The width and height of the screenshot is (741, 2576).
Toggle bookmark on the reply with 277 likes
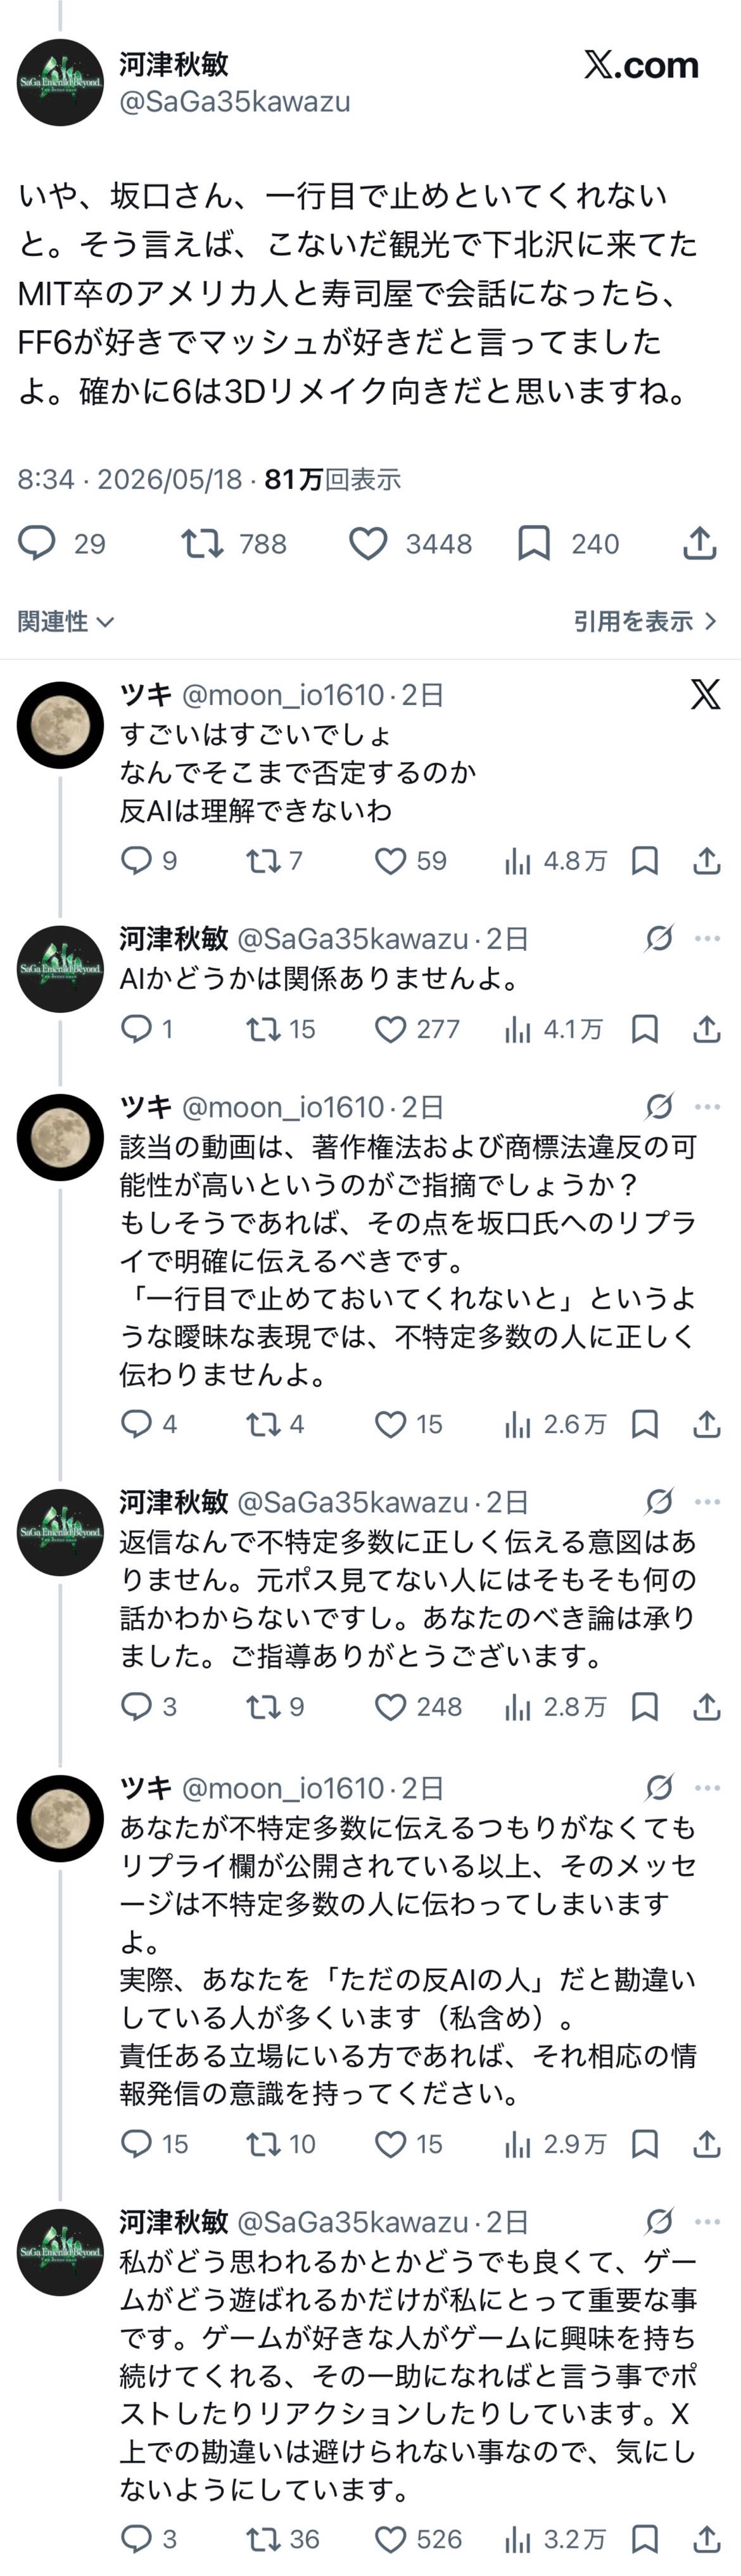[645, 1029]
